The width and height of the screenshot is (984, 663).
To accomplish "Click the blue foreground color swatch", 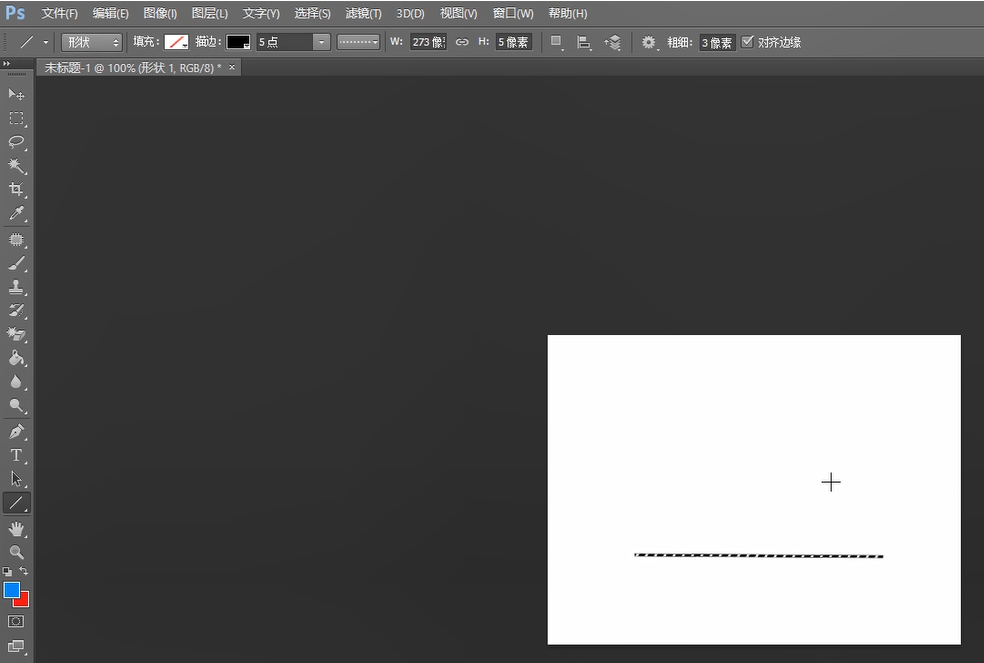I will tap(11, 590).
